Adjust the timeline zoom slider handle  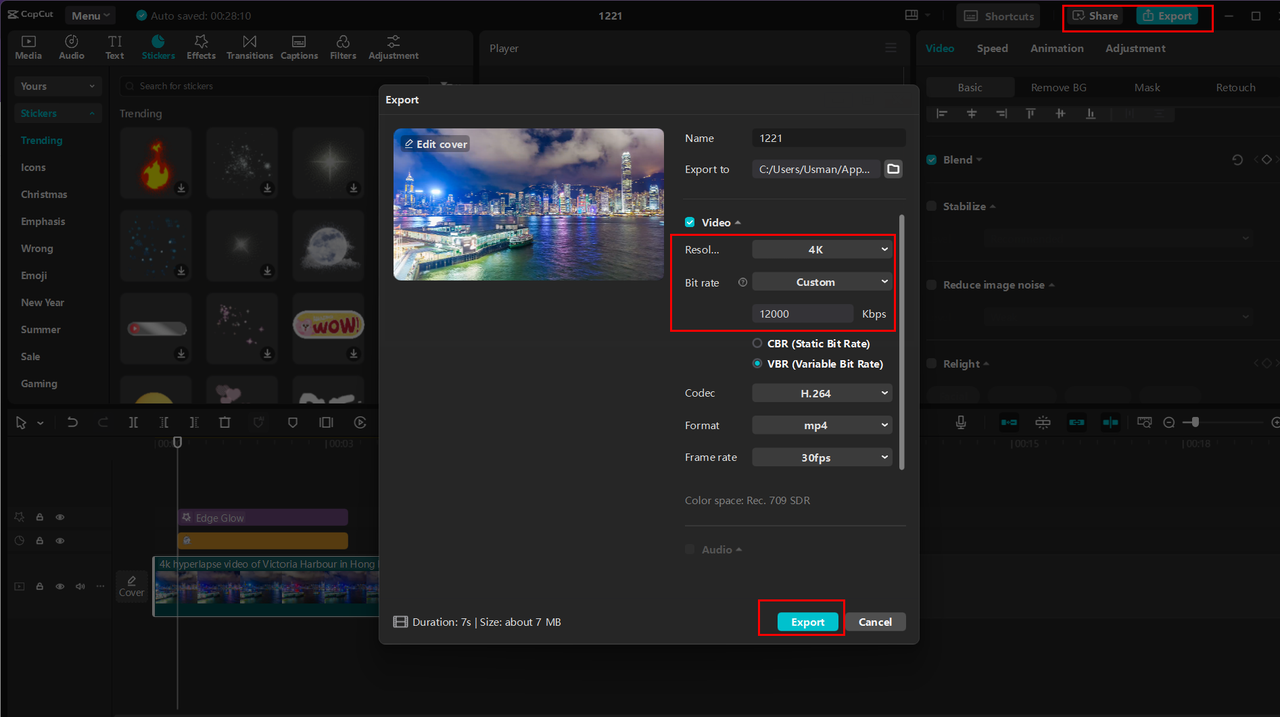click(x=1195, y=423)
